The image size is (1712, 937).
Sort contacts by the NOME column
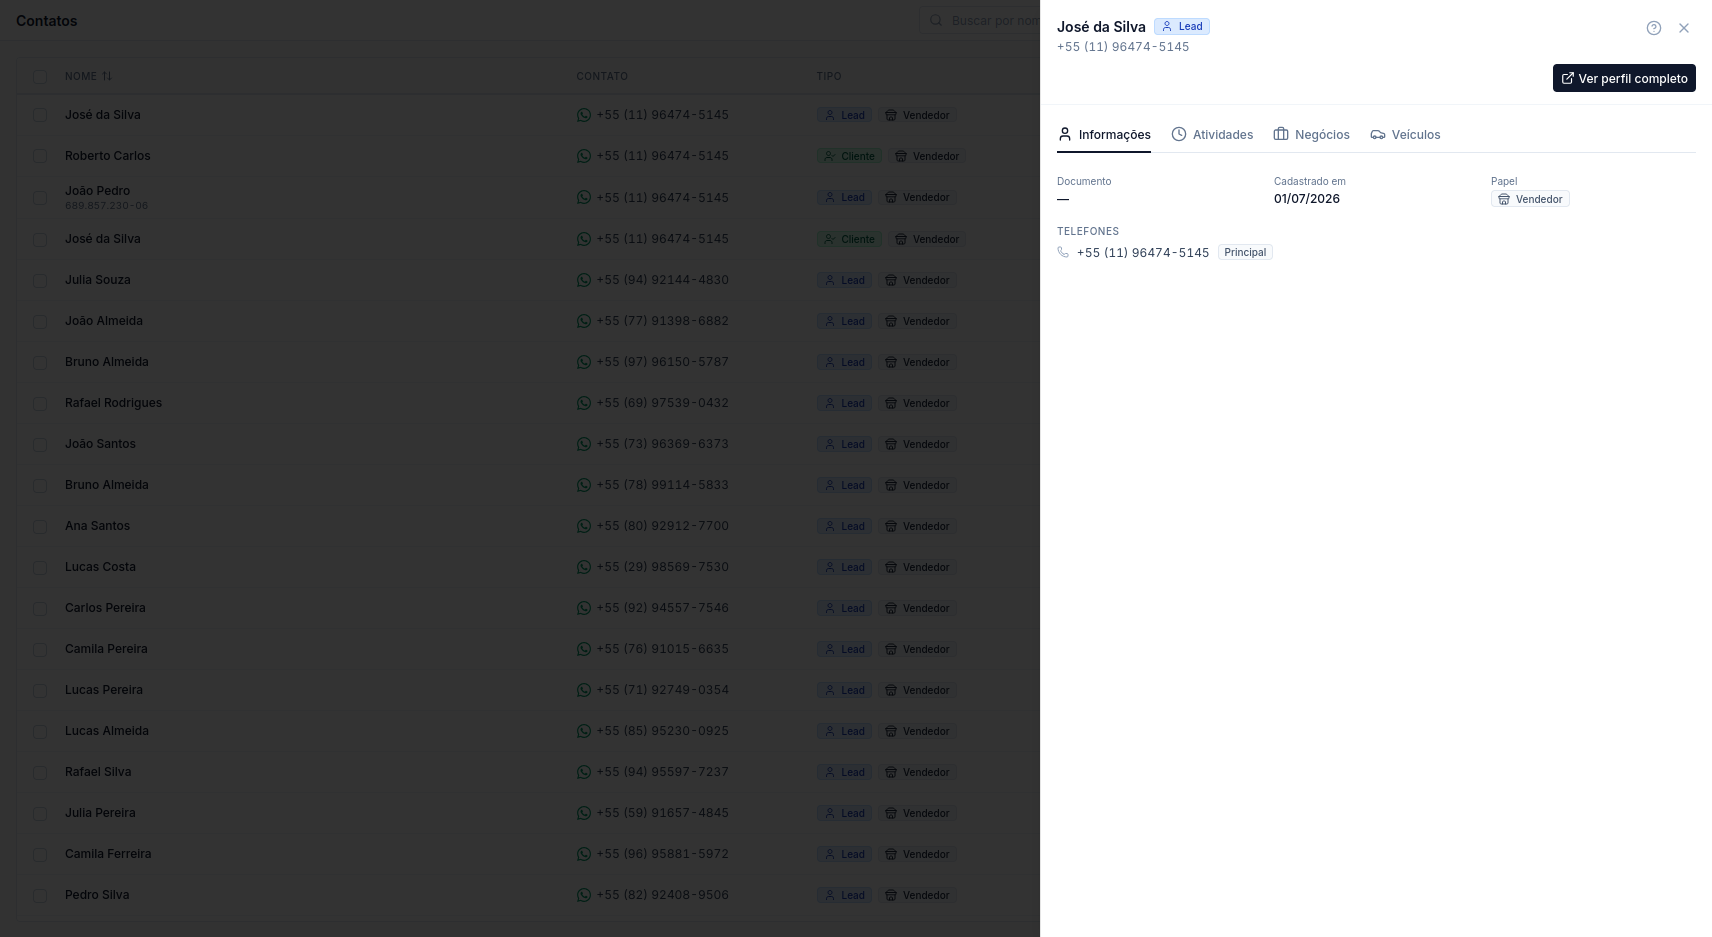89,76
